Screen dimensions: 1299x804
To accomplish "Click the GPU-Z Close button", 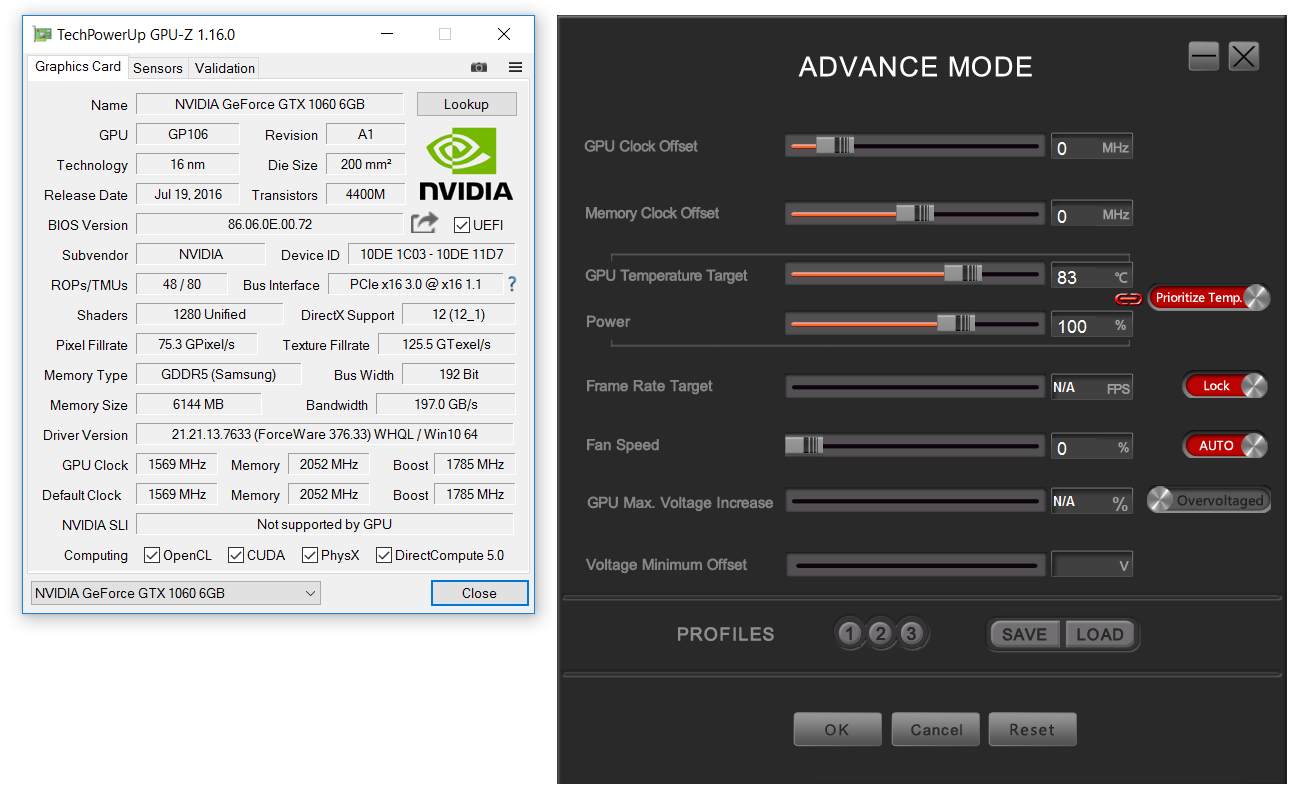I will pos(479,593).
